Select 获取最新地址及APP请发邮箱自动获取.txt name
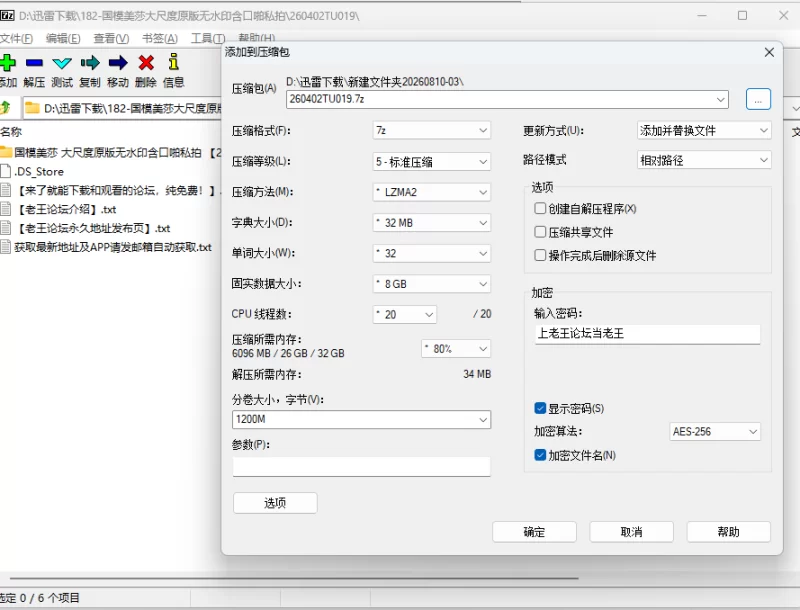This screenshot has width=800, height=610. tap(113, 247)
